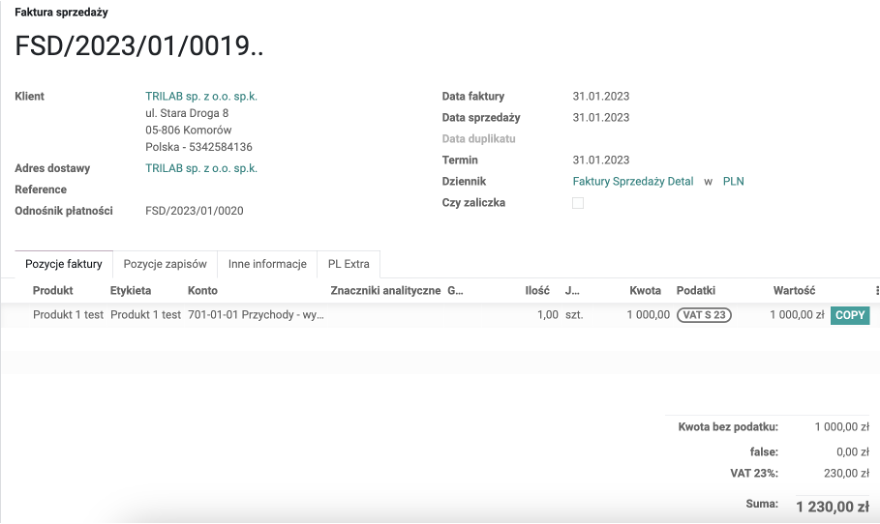Click the Suma total 1 230,00 zł

pyautogui.click(x=832, y=507)
